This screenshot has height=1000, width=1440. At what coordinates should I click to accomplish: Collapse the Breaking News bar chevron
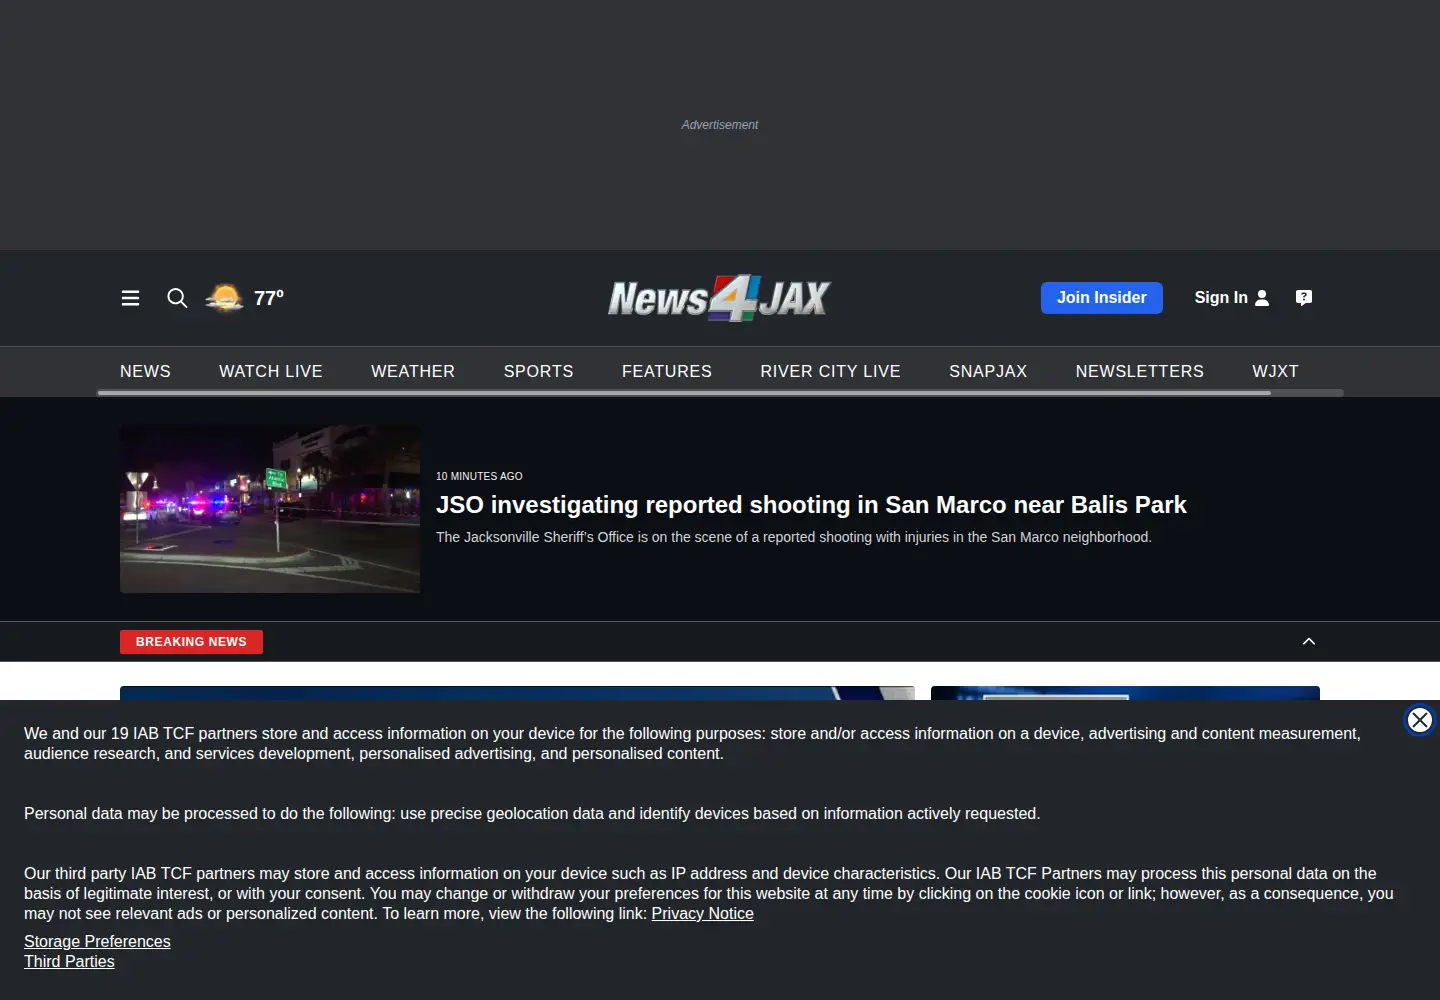click(x=1309, y=642)
